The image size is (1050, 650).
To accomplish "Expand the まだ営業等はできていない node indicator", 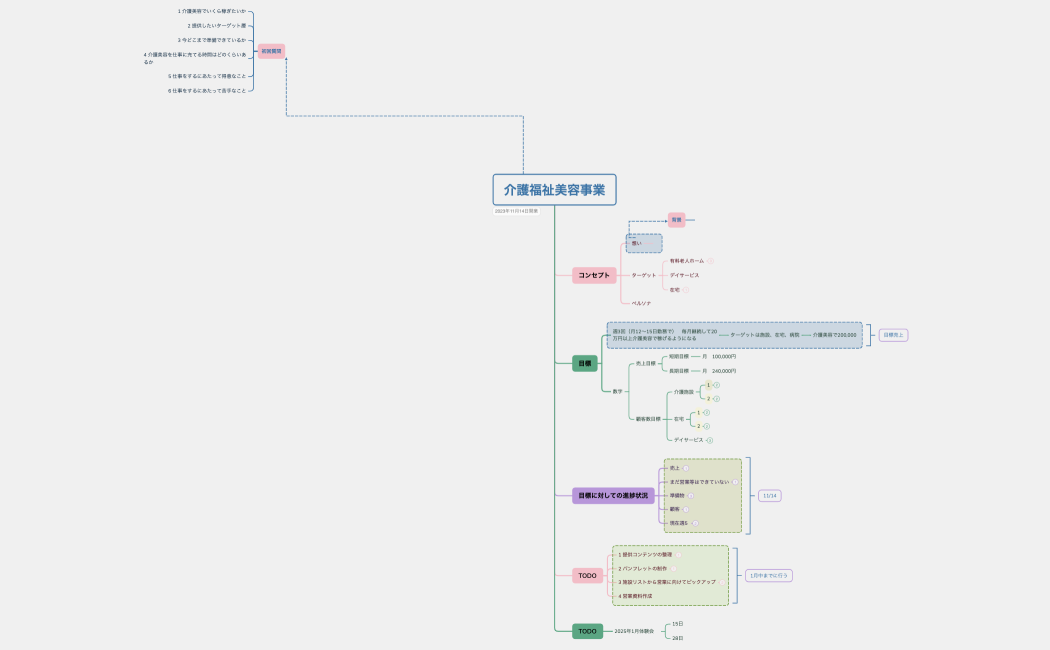I will pyautogui.click(x=735, y=482).
